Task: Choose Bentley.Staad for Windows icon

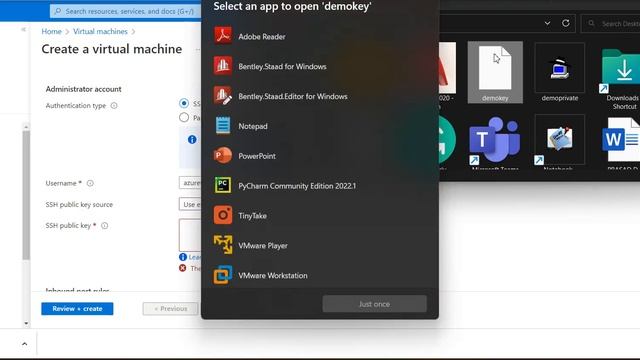Action: (x=223, y=66)
